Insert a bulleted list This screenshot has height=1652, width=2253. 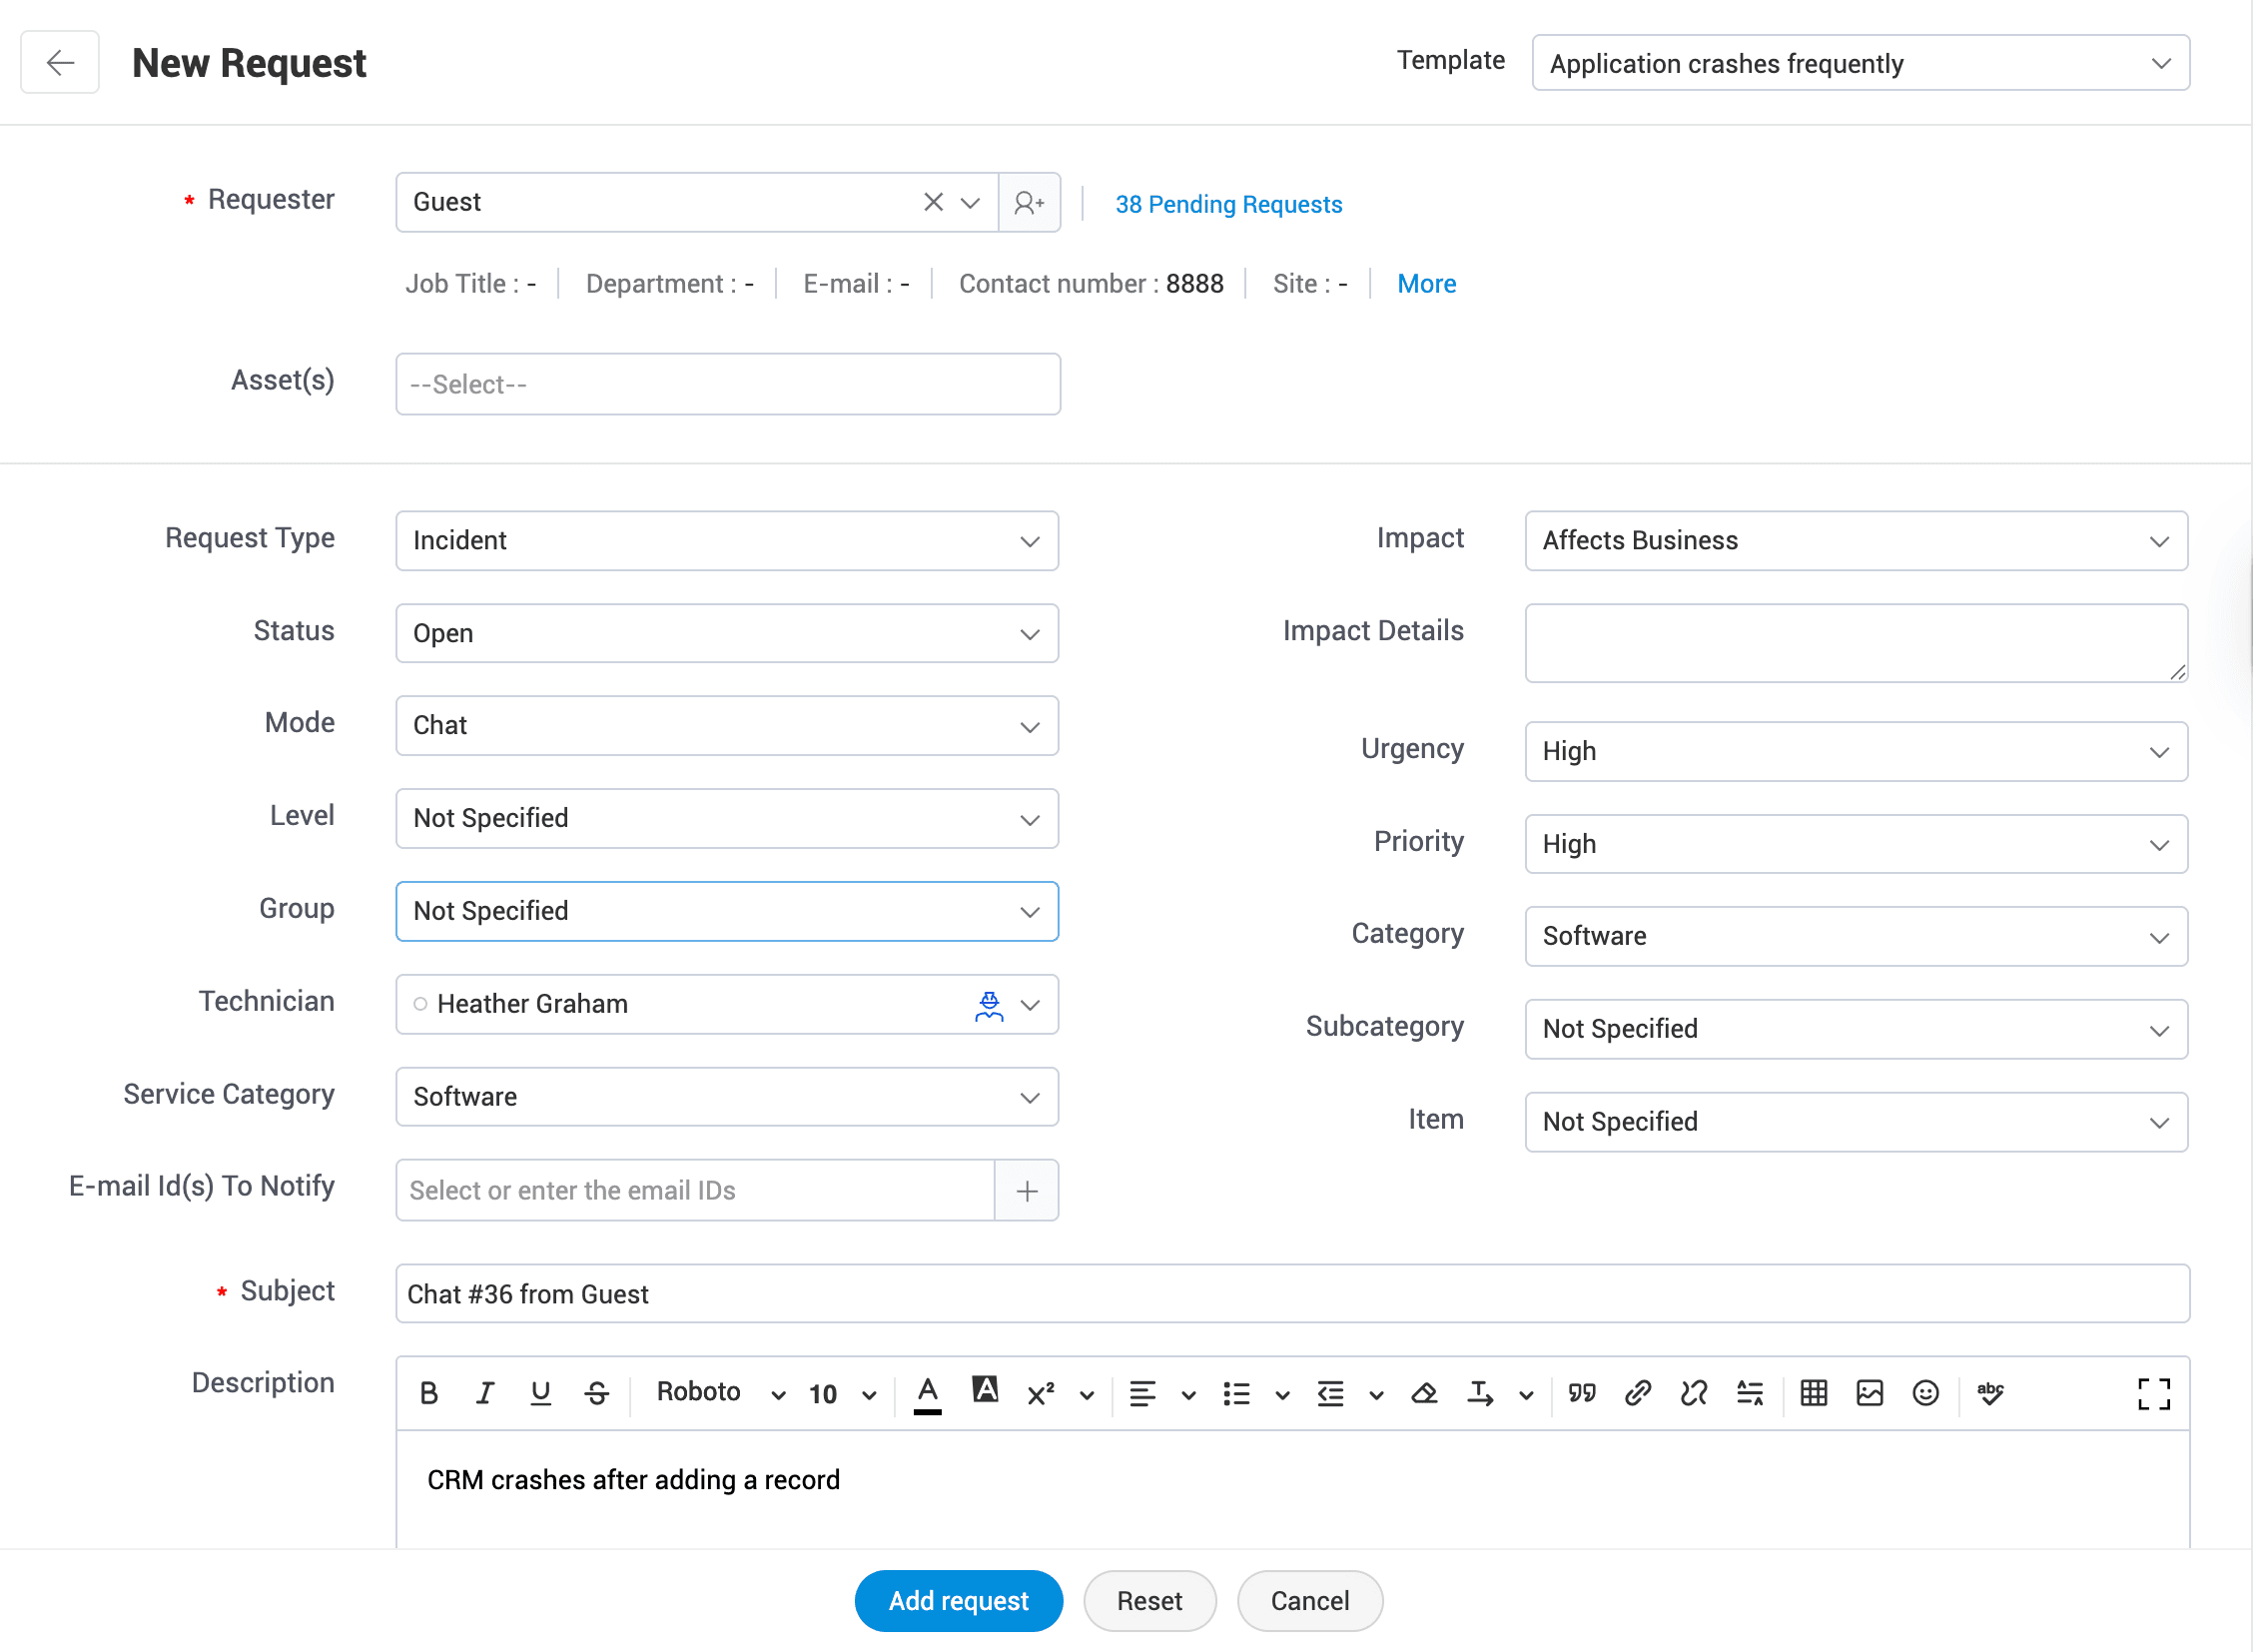point(1236,1393)
